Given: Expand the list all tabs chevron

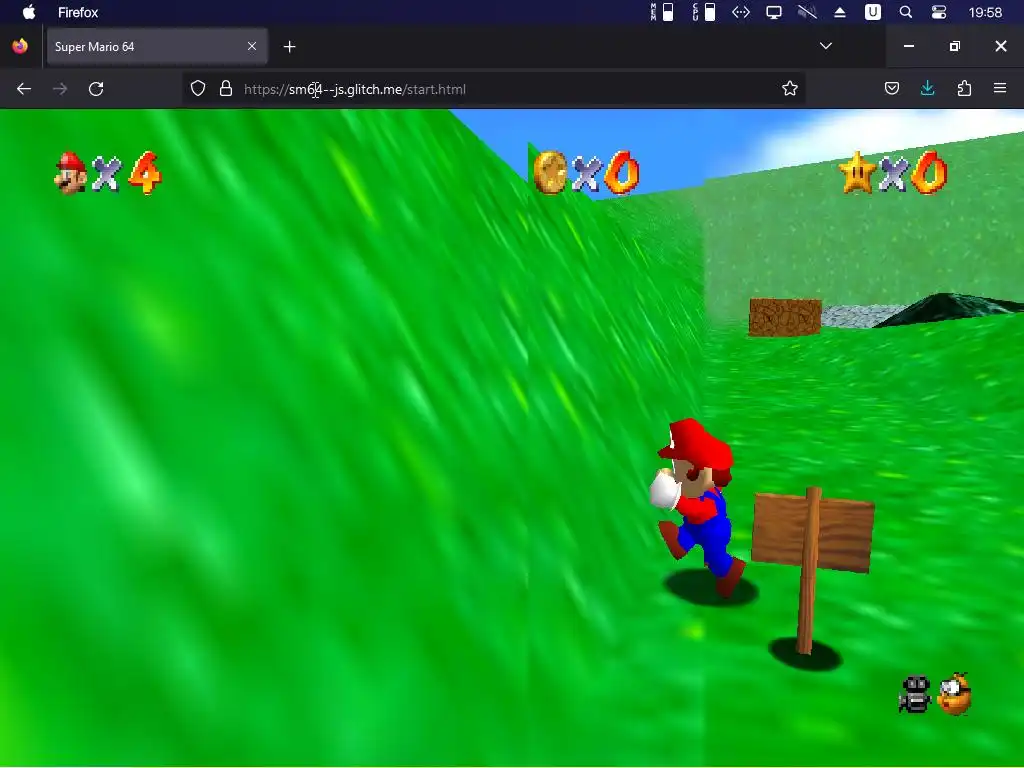Looking at the screenshot, I should (825, 46).
